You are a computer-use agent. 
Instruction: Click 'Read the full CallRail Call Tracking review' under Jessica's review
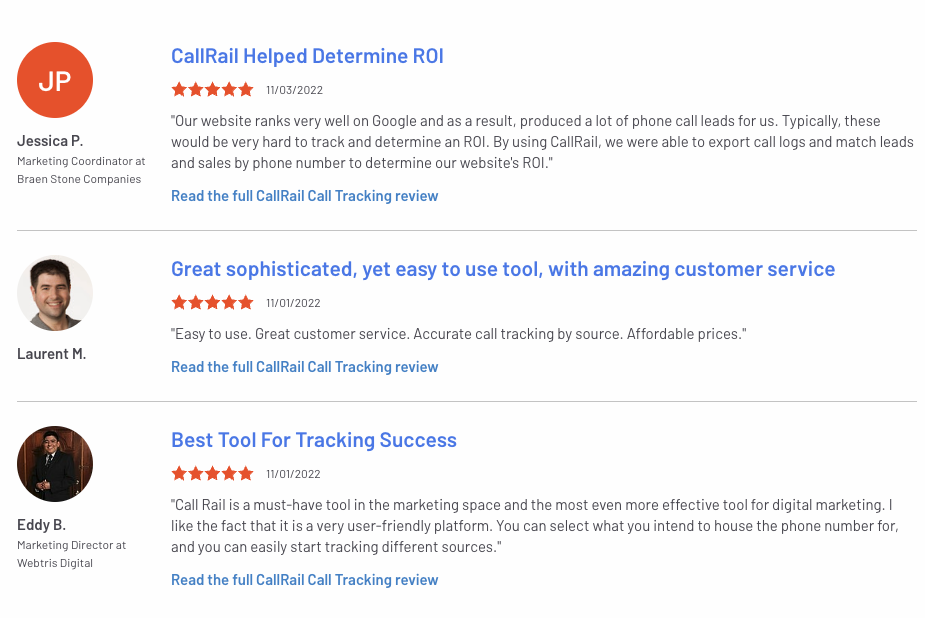[x=304, y=196]
